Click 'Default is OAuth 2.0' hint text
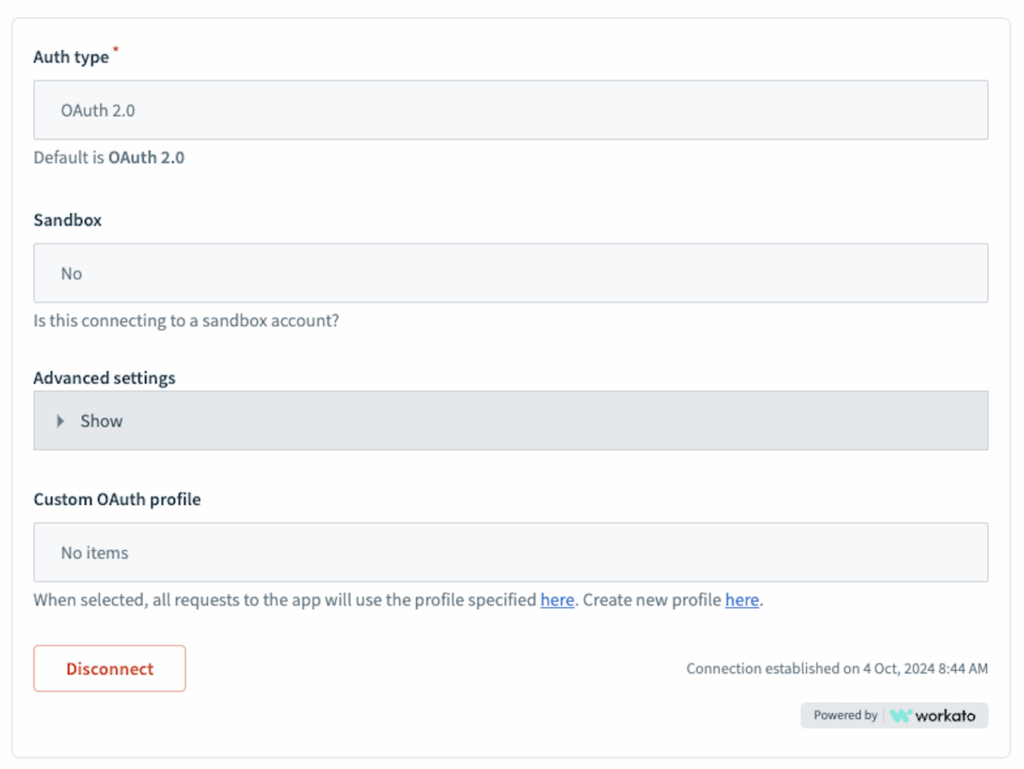This screenshot has width=1024, height=769. coord(109,158)
